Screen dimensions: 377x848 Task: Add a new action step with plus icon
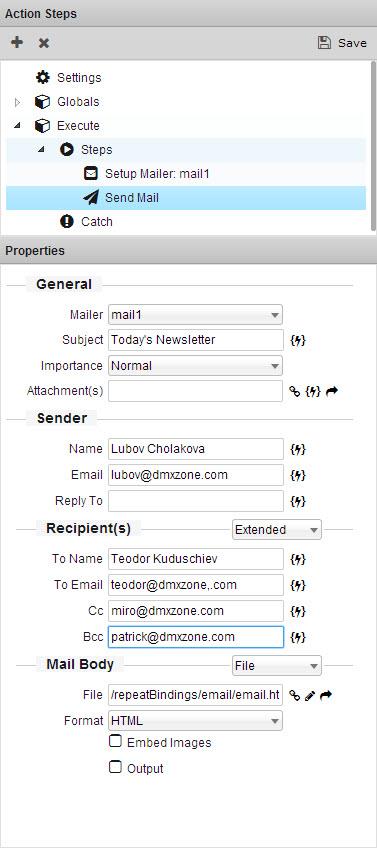17,42
